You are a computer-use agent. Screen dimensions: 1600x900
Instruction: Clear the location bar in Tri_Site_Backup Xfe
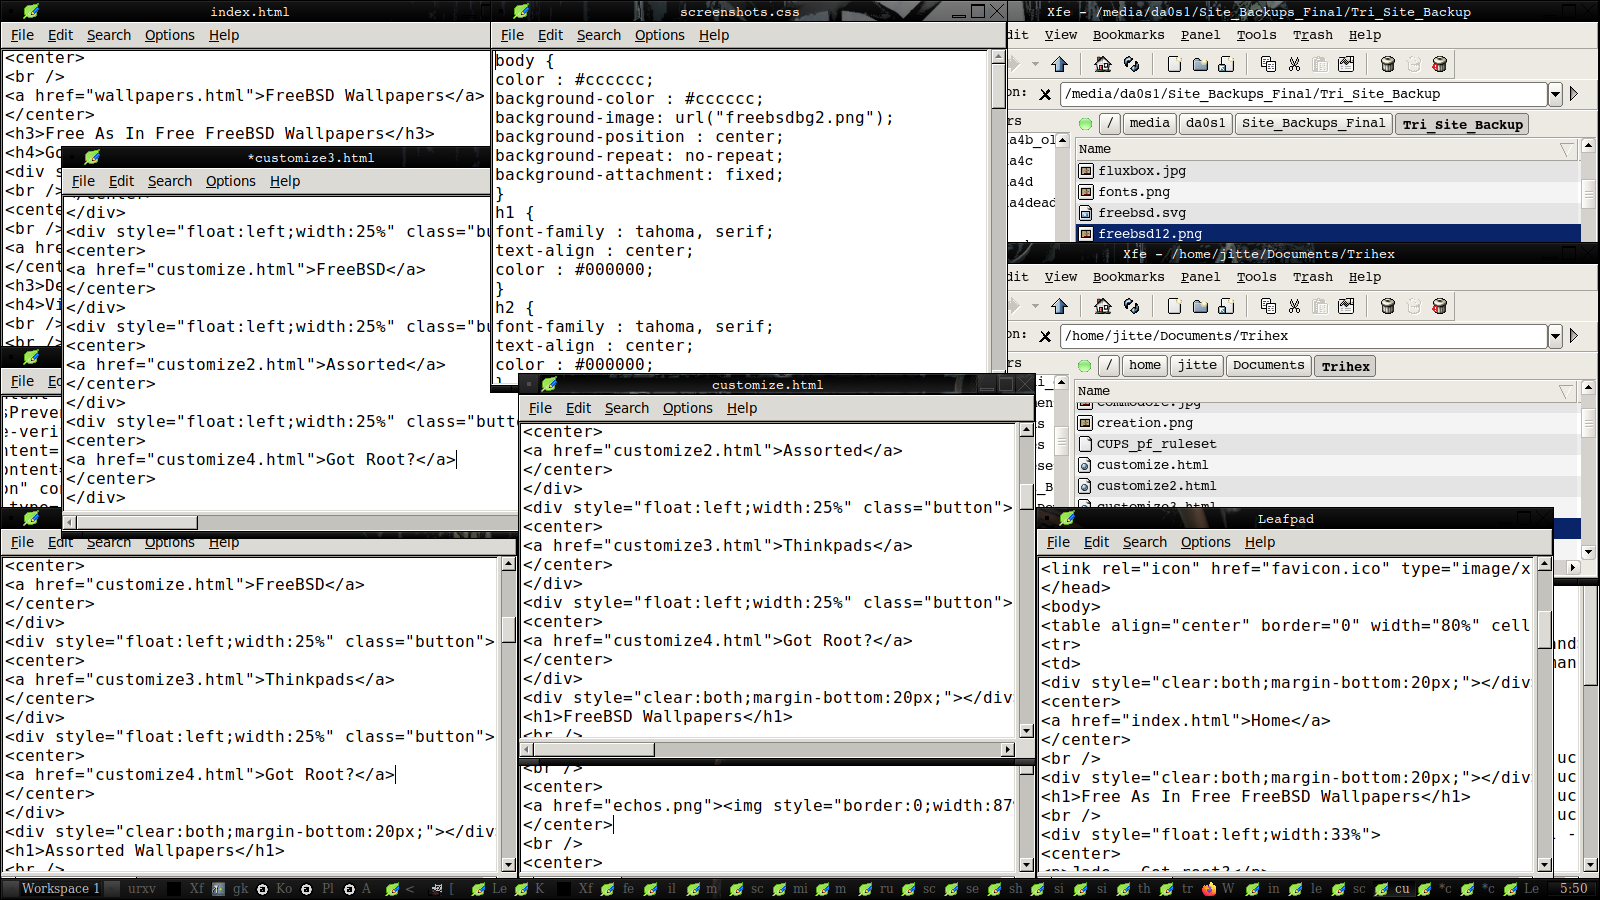[1045, 94]
